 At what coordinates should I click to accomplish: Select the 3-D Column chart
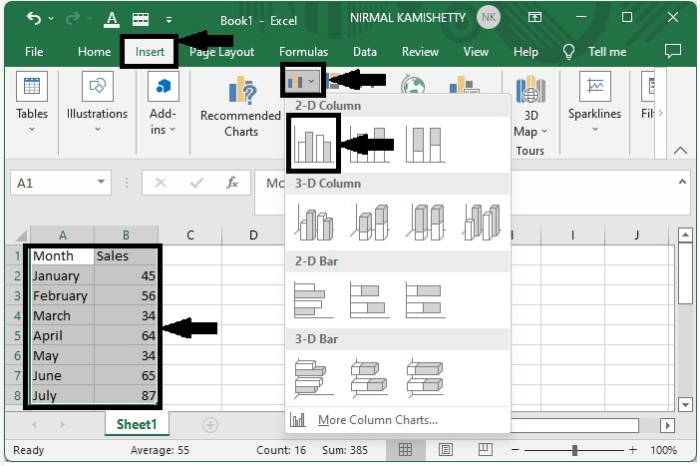481,222
